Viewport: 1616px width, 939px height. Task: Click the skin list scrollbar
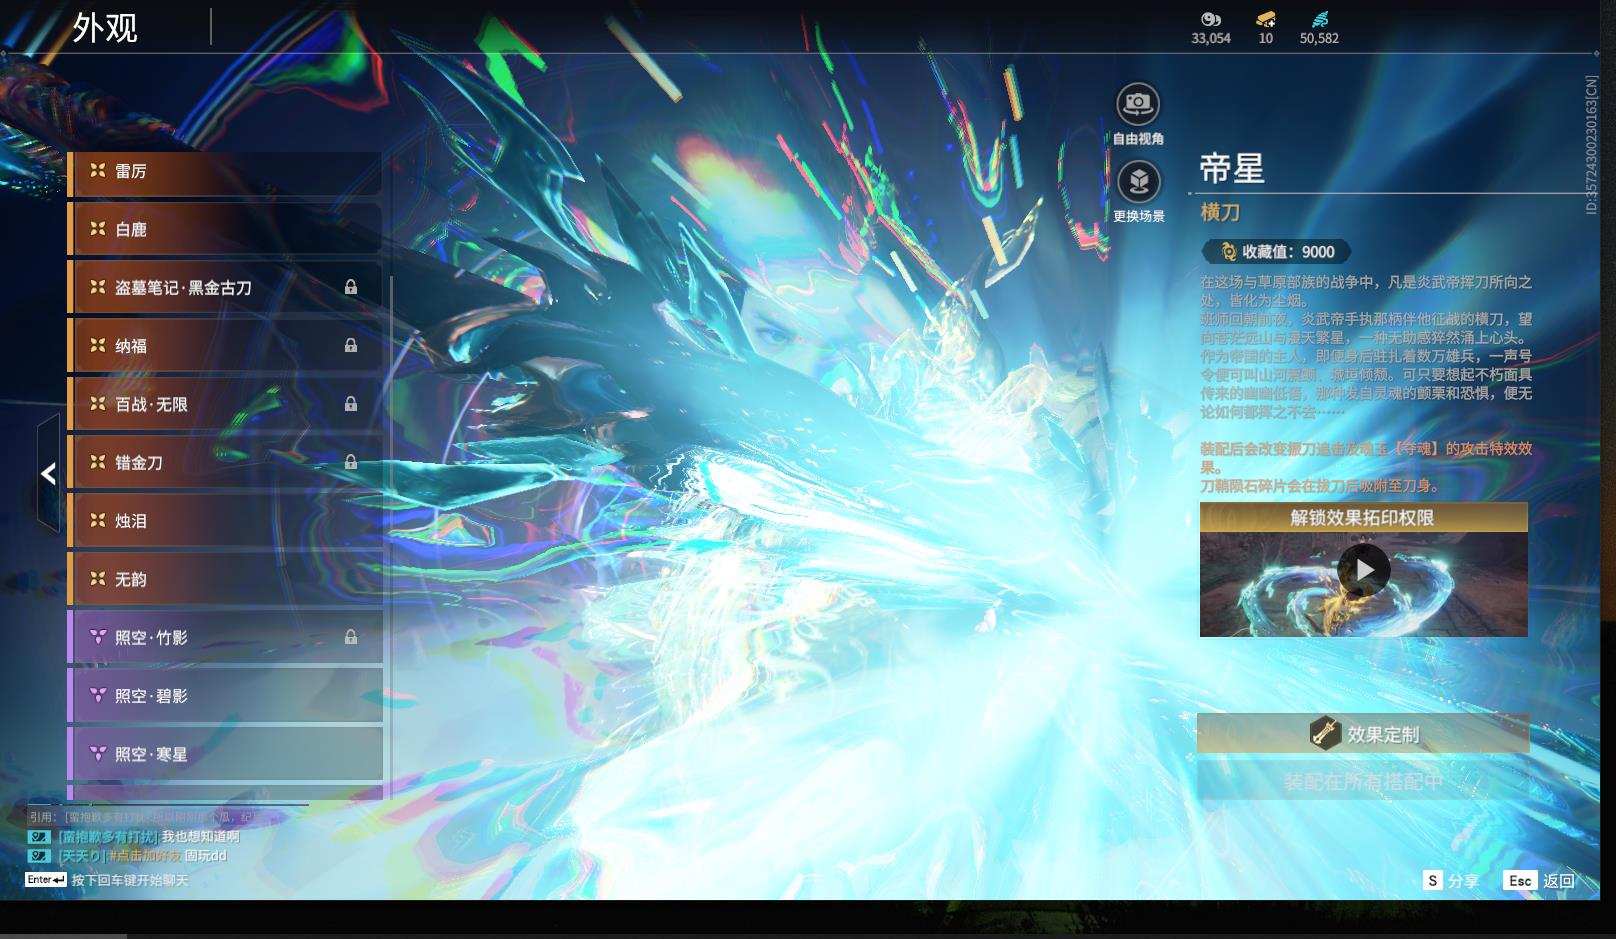coord(390,538)
